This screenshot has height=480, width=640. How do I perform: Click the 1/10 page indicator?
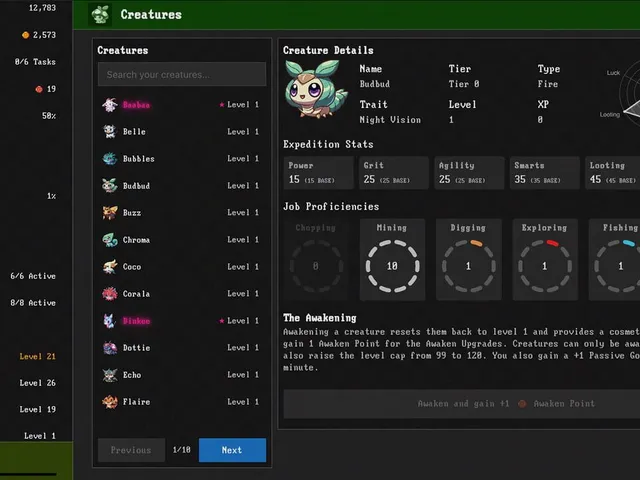pyautogui.click(x=182, y=450)
